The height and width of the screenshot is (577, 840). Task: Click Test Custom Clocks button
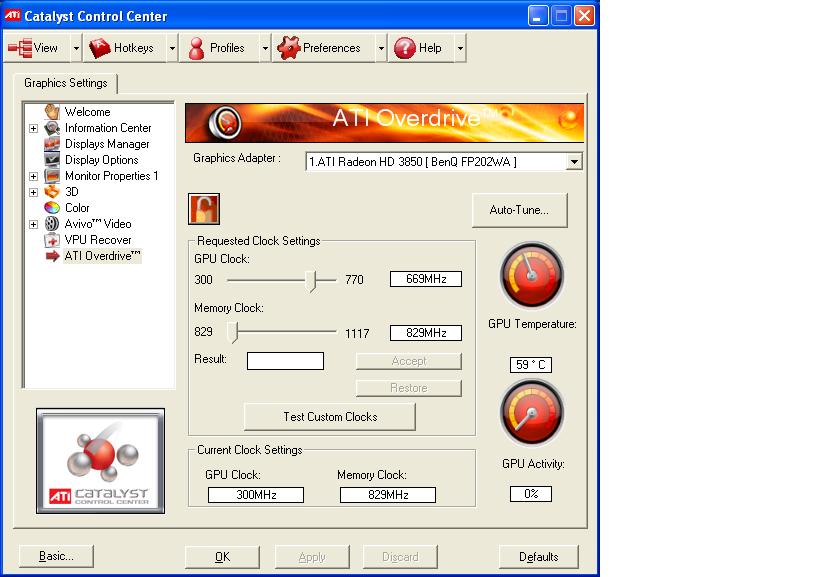point(330,417)
